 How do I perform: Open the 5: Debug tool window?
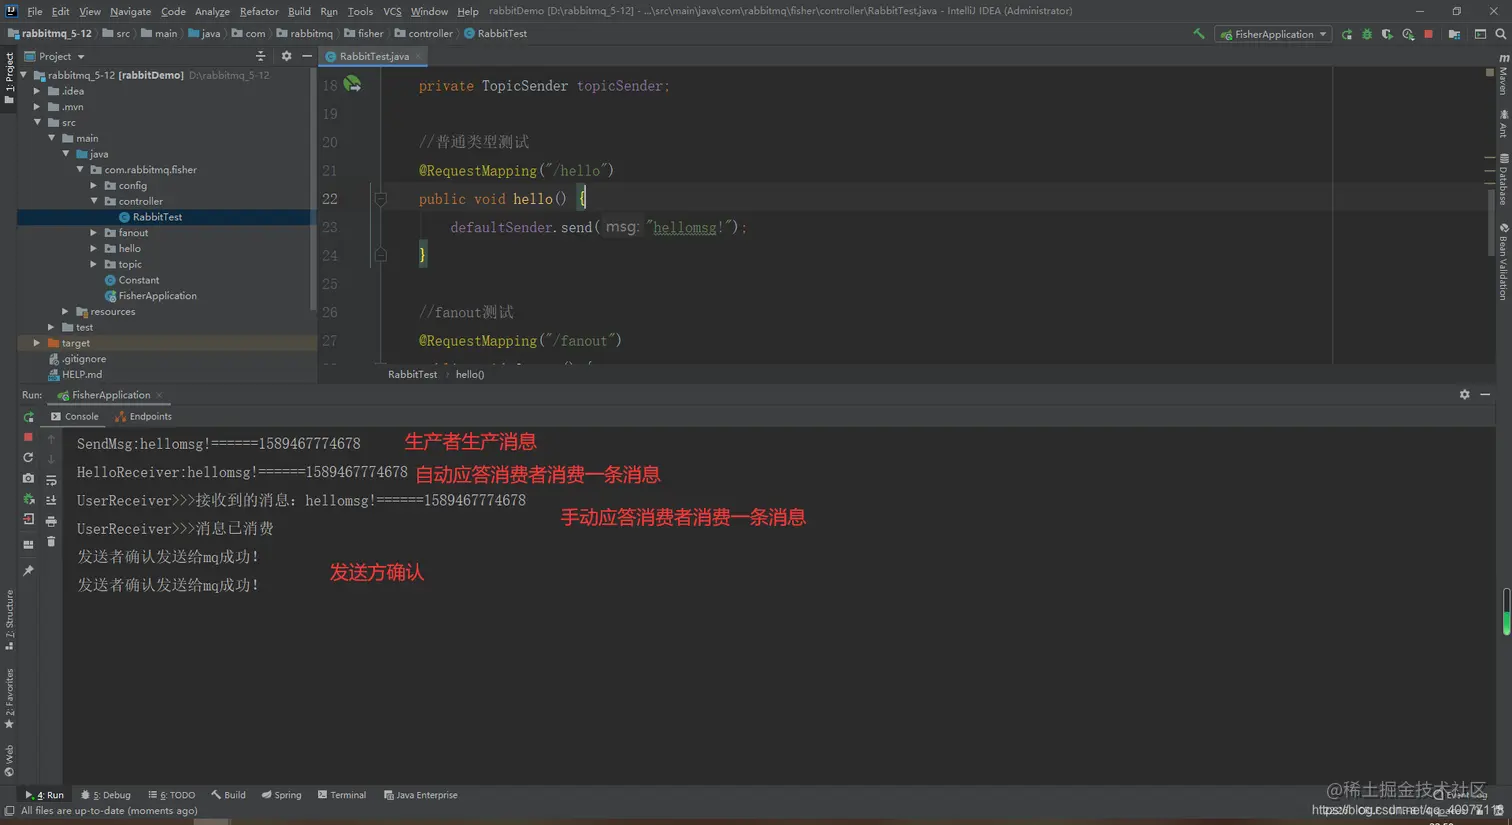coord(106,795)
